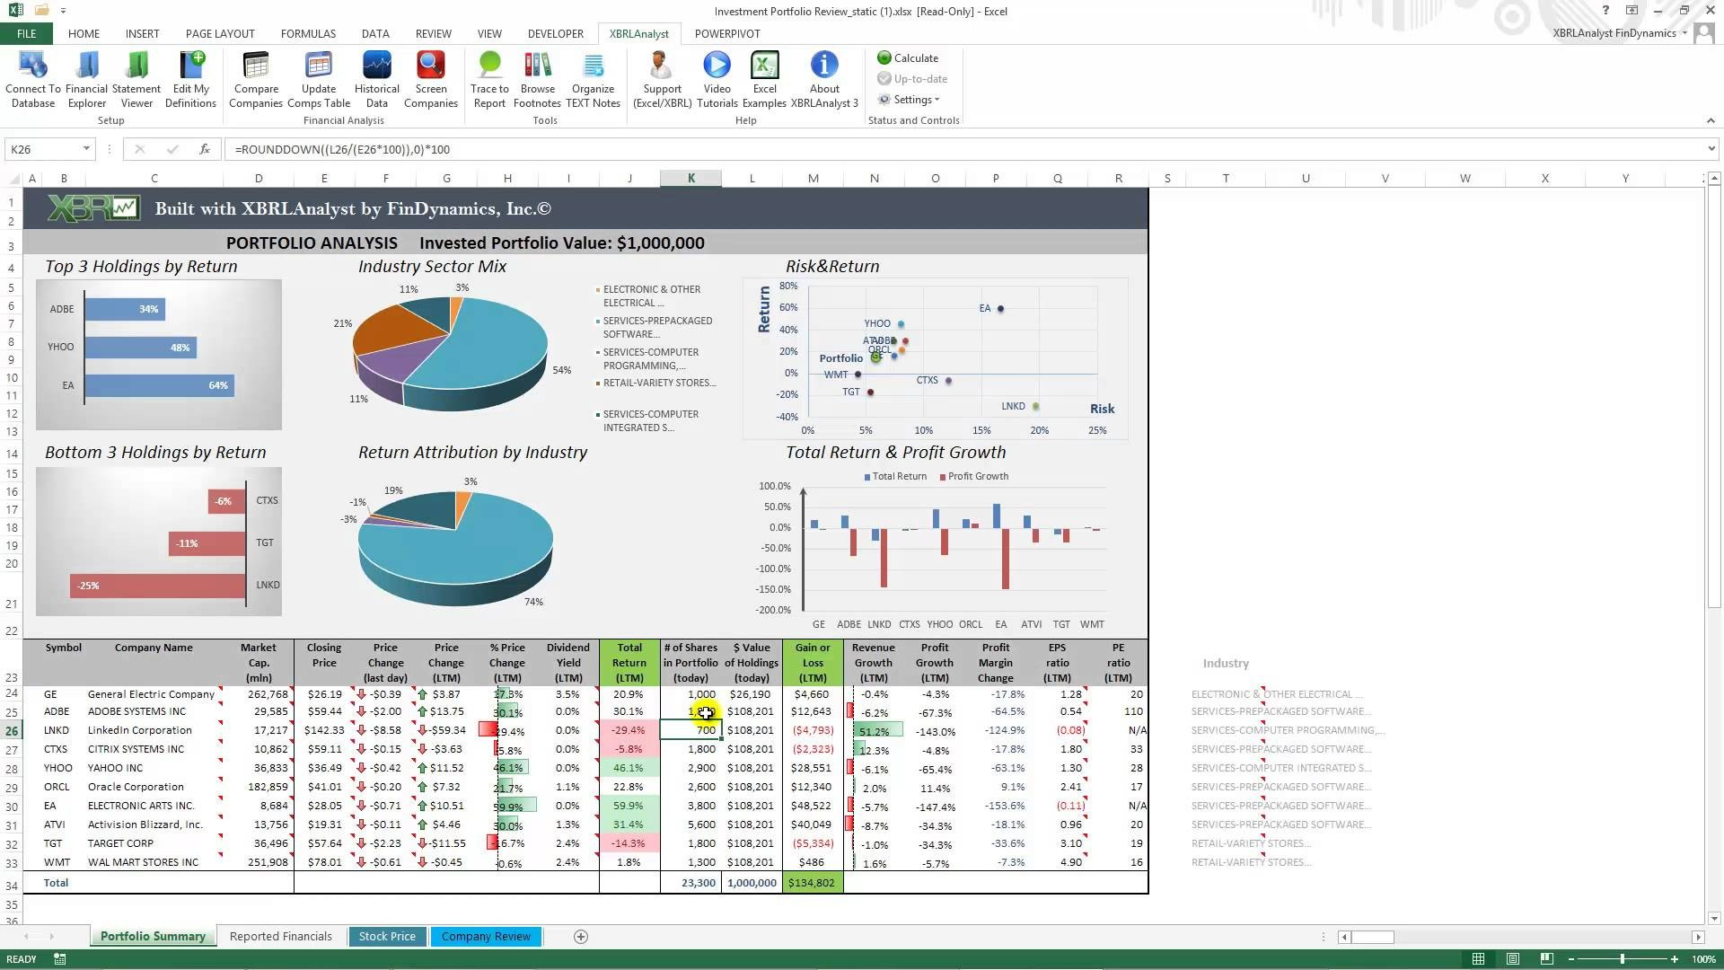Click the Historical Data icon
Image resolution: width=1724 pixels, height=970 pixels.
point(377,80)
